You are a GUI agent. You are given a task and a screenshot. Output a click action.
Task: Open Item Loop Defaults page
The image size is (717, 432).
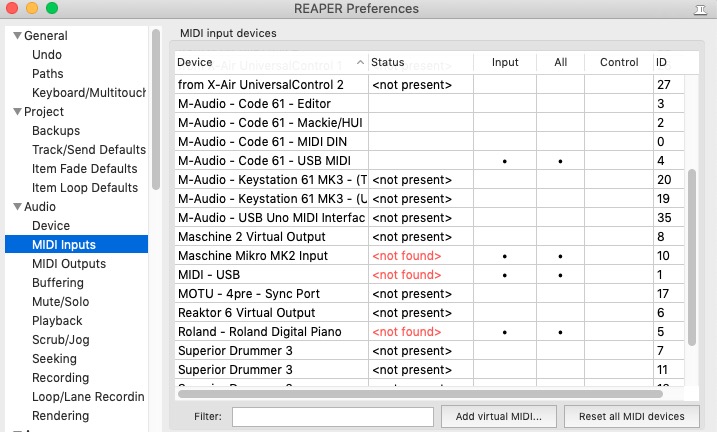tap(85, 188)
